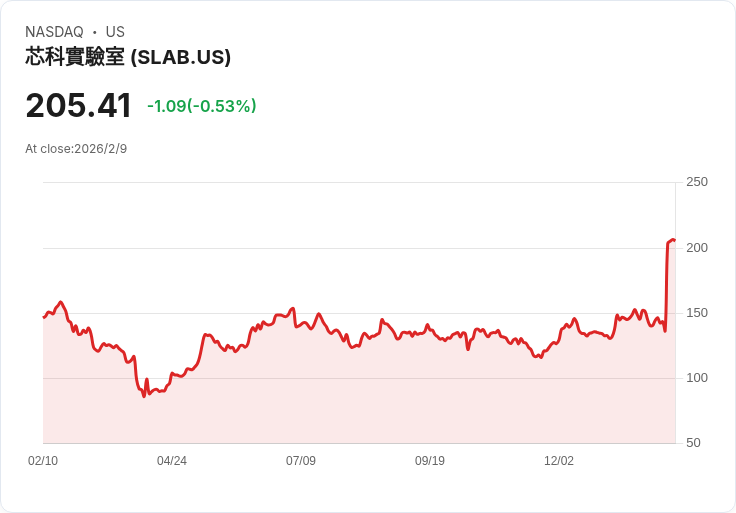Click the 205.41 current price

pyautogui.click(x=78, y=105)
